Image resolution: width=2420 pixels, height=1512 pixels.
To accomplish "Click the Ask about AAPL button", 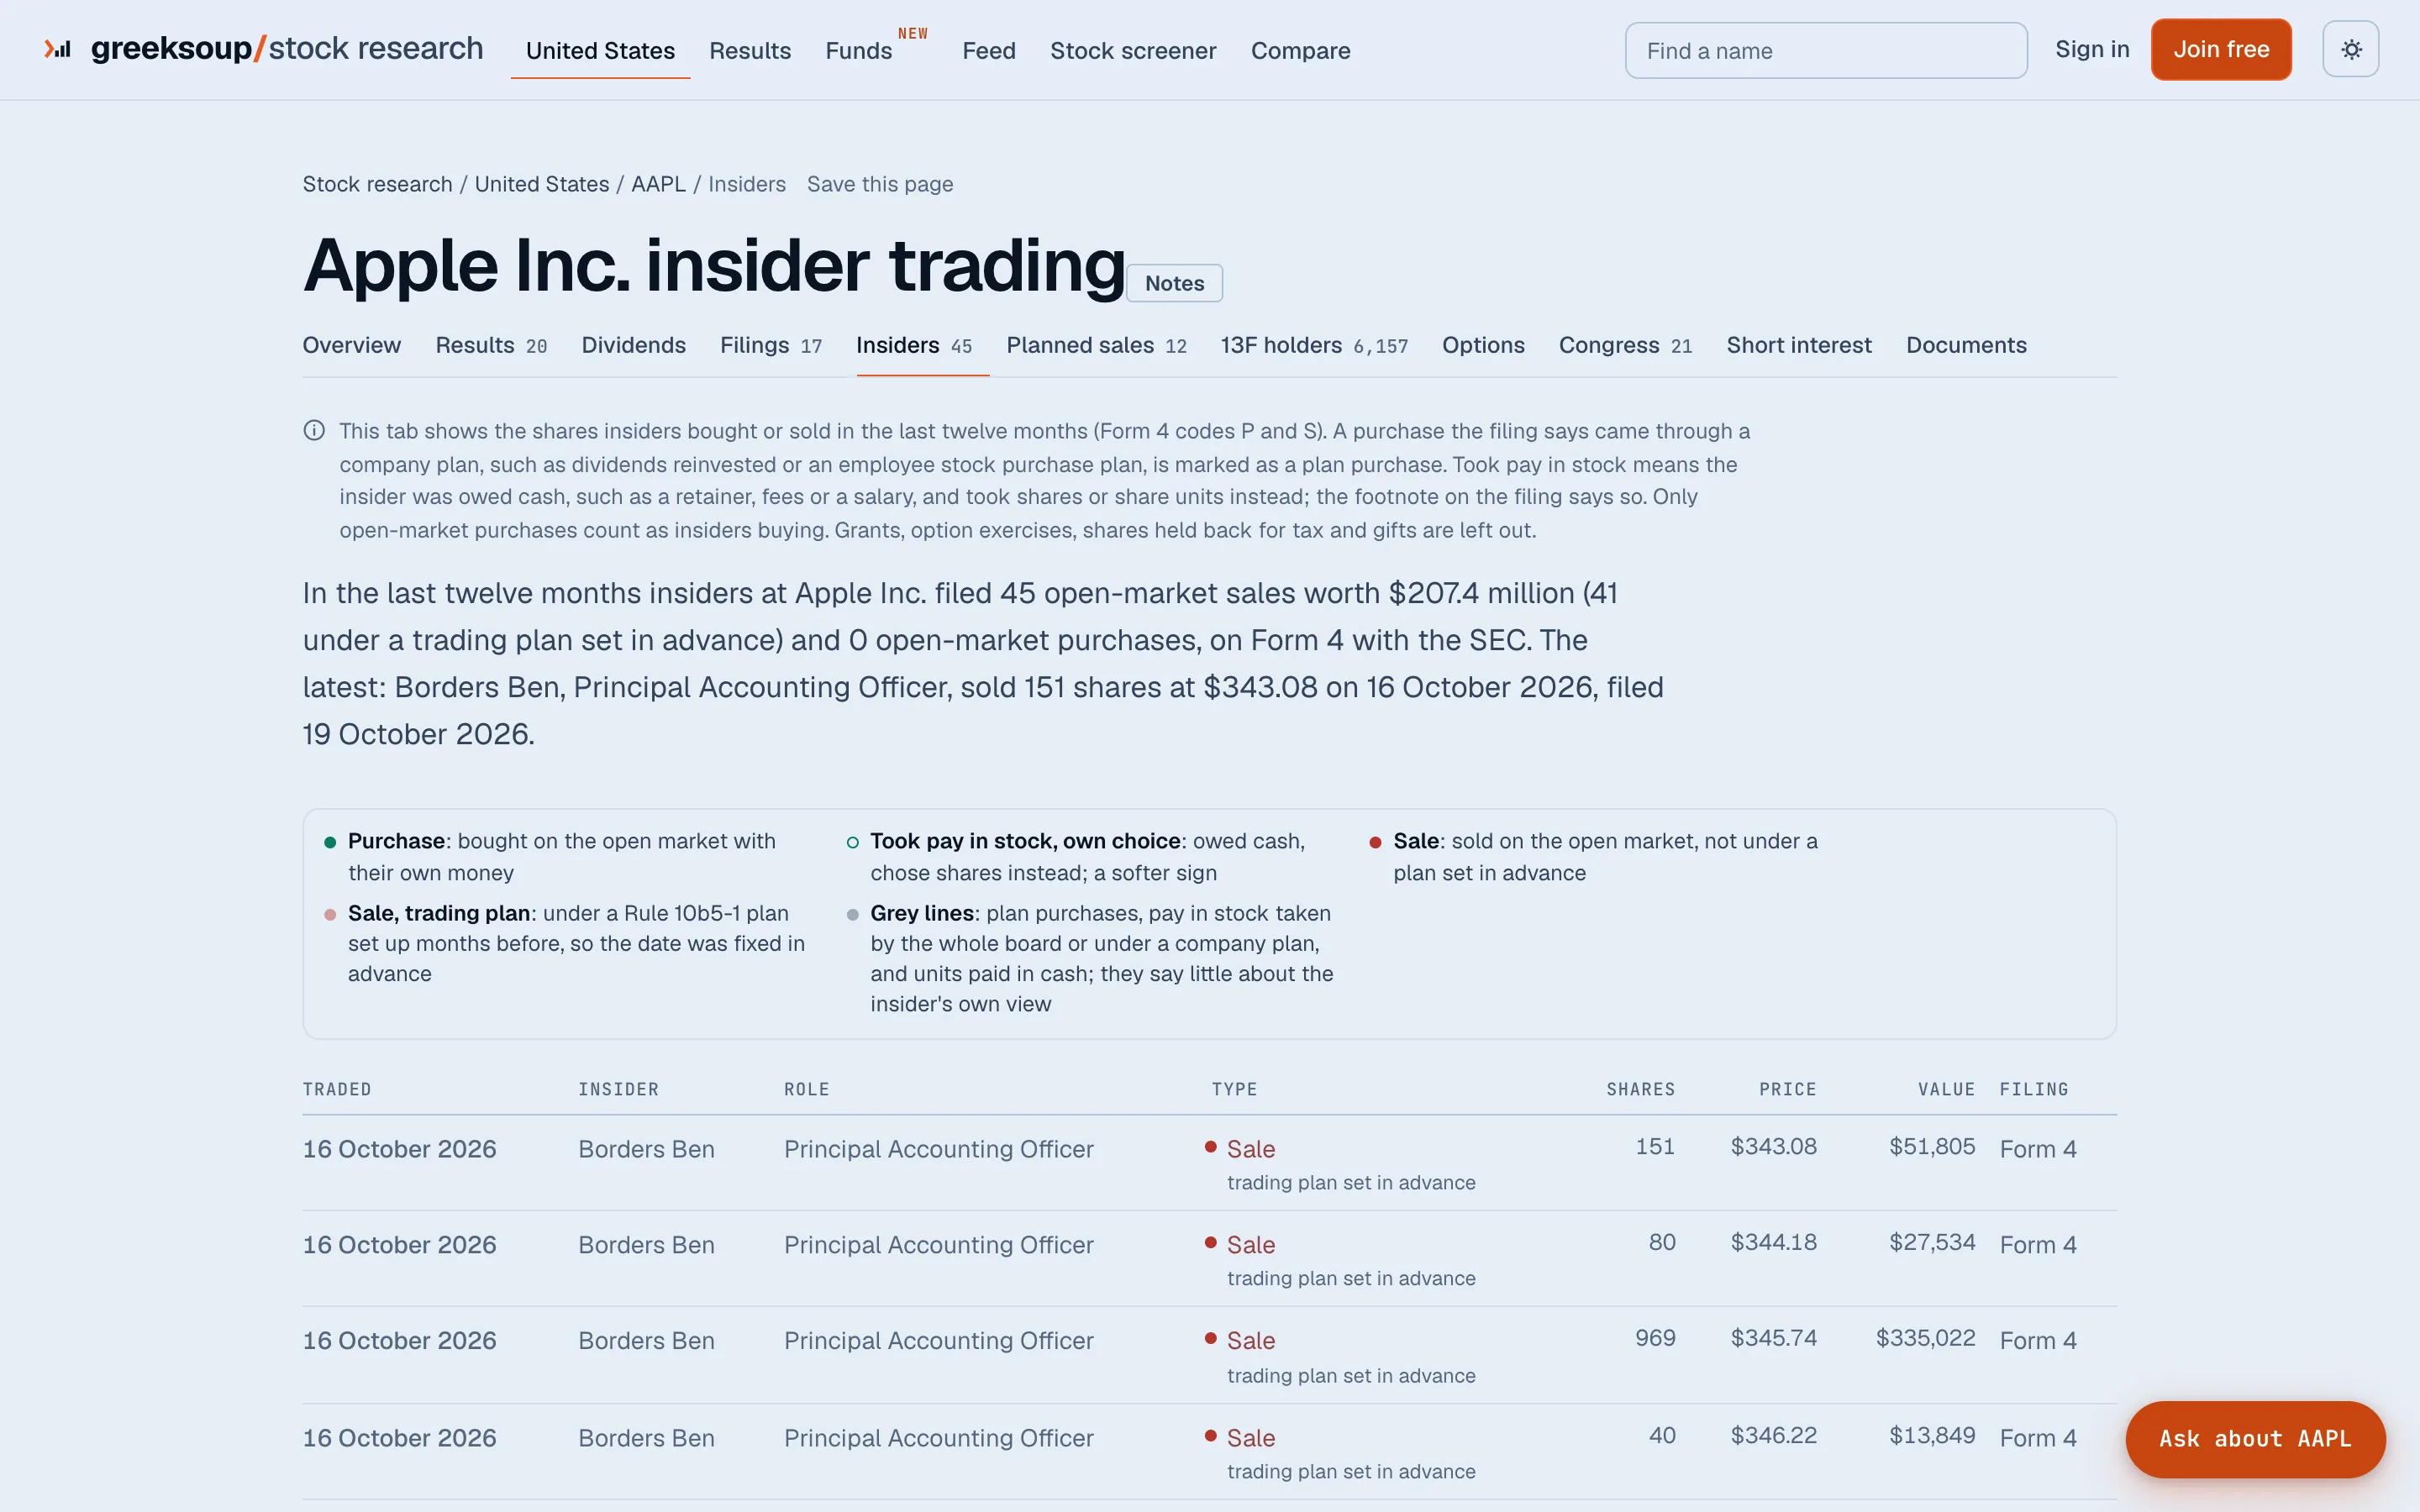I will tap(2255, 1439).
